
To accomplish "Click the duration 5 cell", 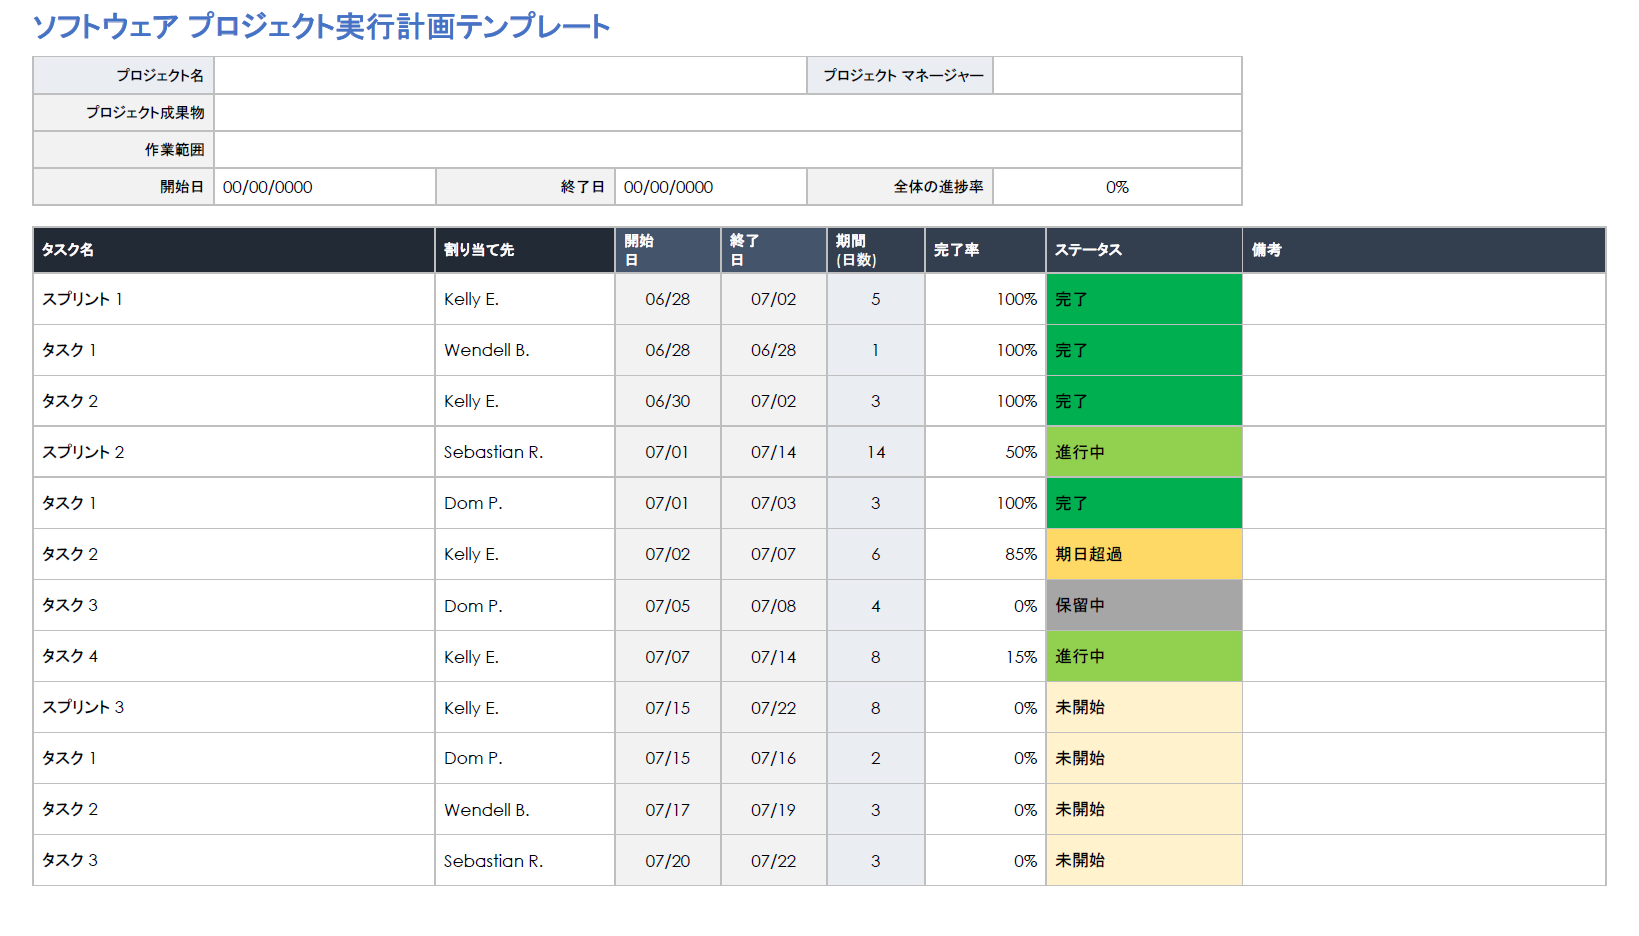I will point(876,299).
